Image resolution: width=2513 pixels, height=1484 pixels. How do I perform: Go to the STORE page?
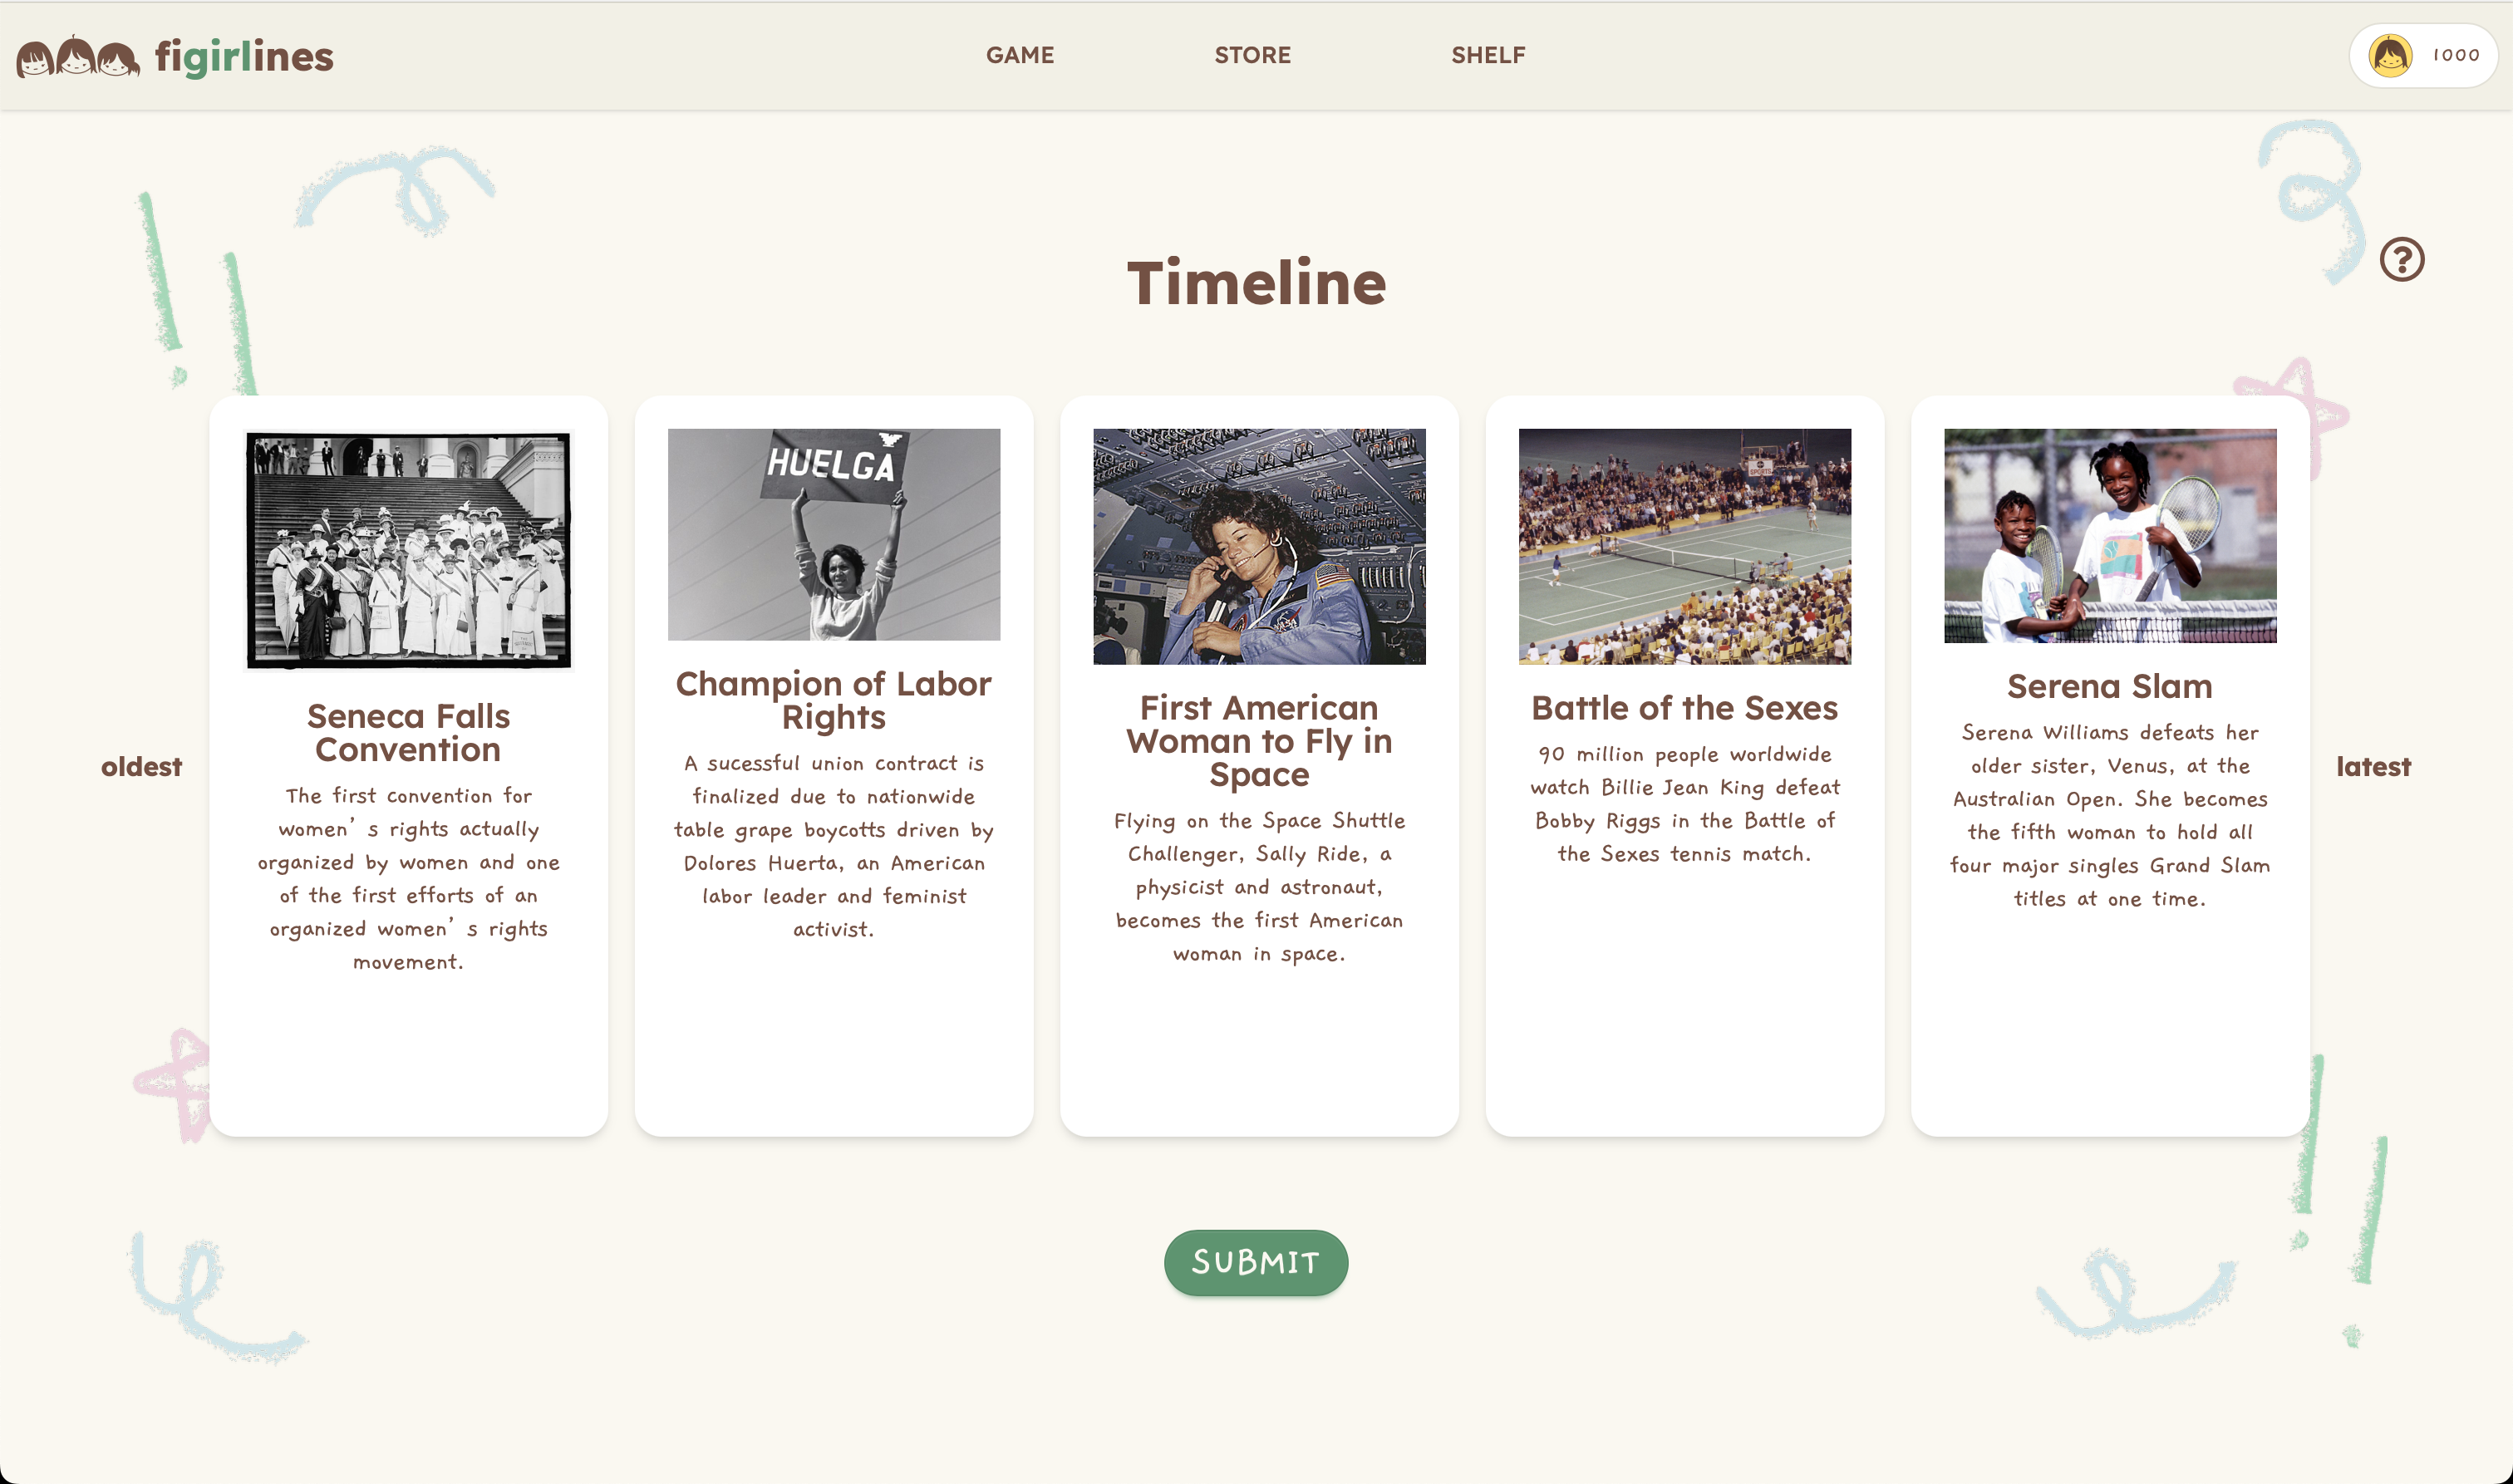1252,55
